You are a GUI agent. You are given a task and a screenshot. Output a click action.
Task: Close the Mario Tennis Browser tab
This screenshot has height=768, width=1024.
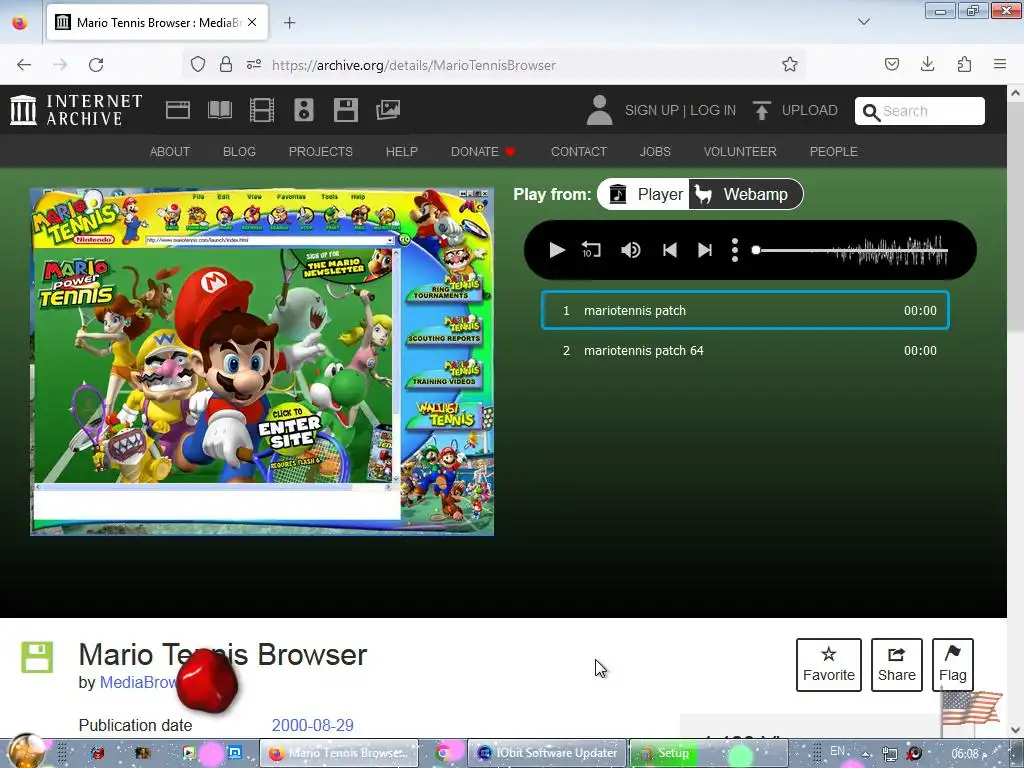tap(252, 22)
